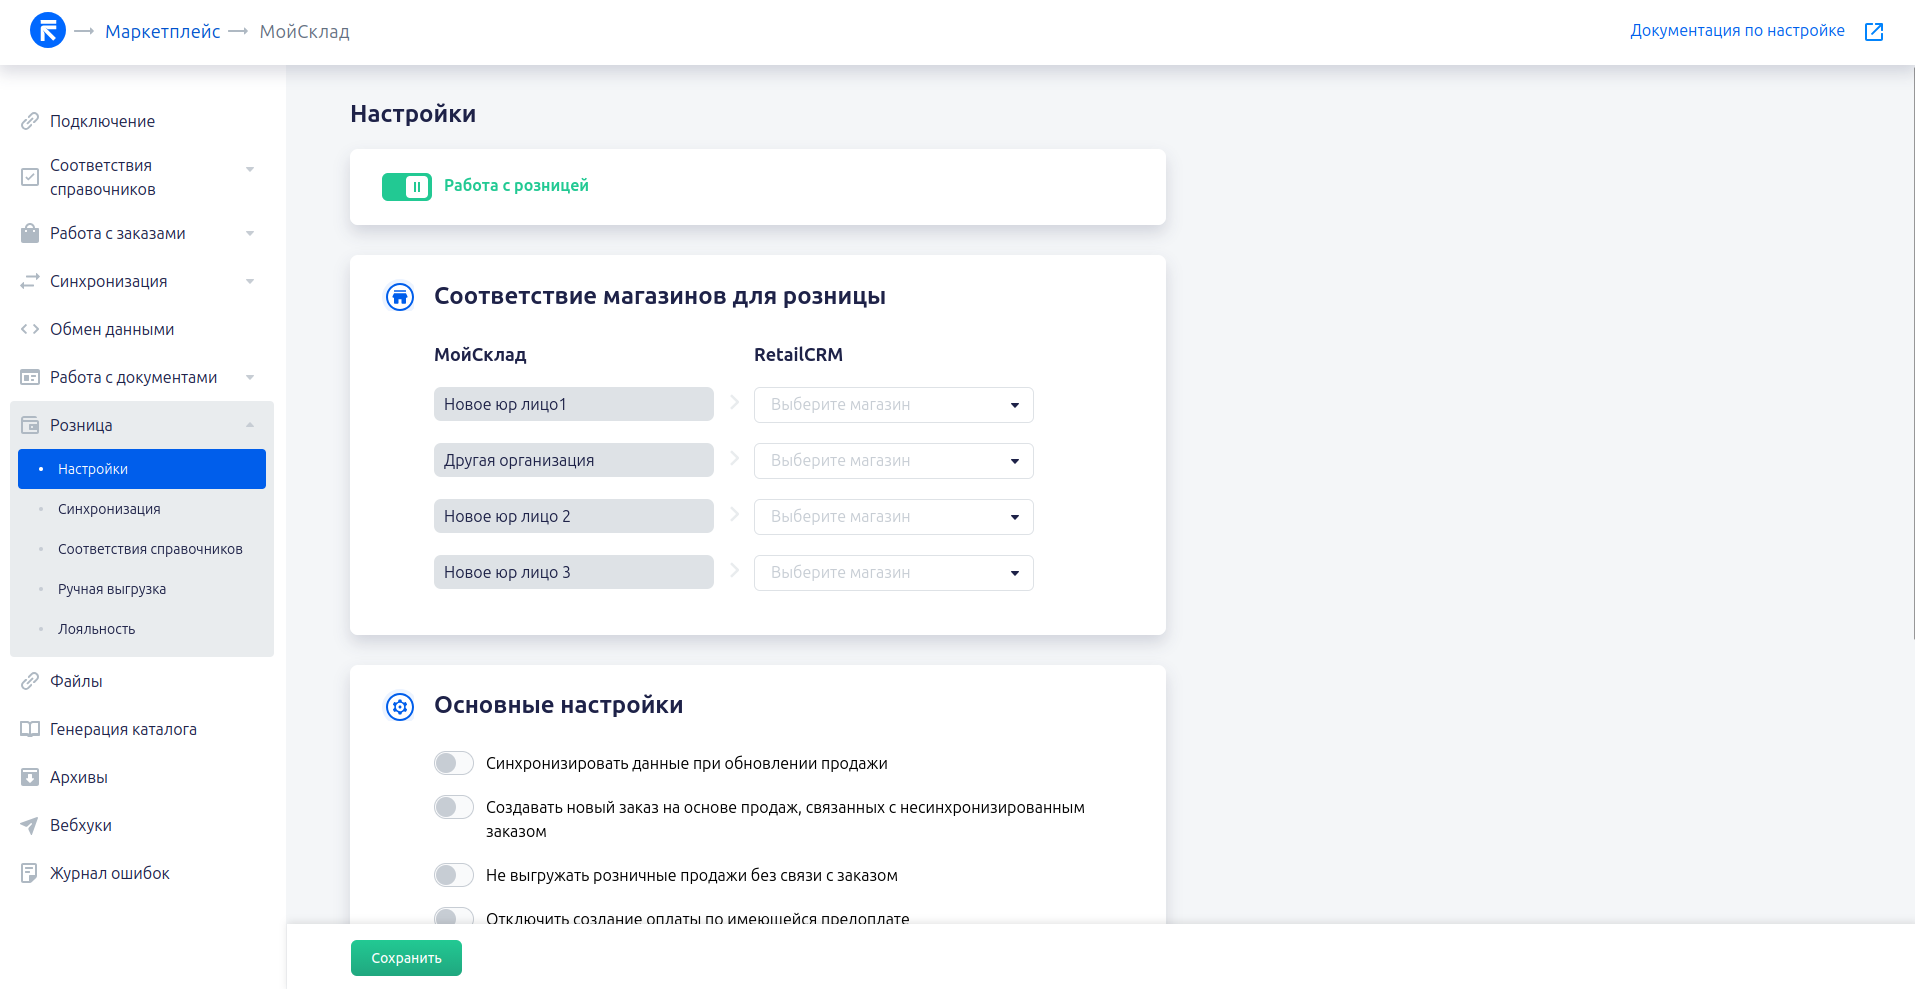Image resolution: width=1915 pixels, height=989 pixels.
Task: Open store dropdown for Другая организация
Action: coord(894,461)
